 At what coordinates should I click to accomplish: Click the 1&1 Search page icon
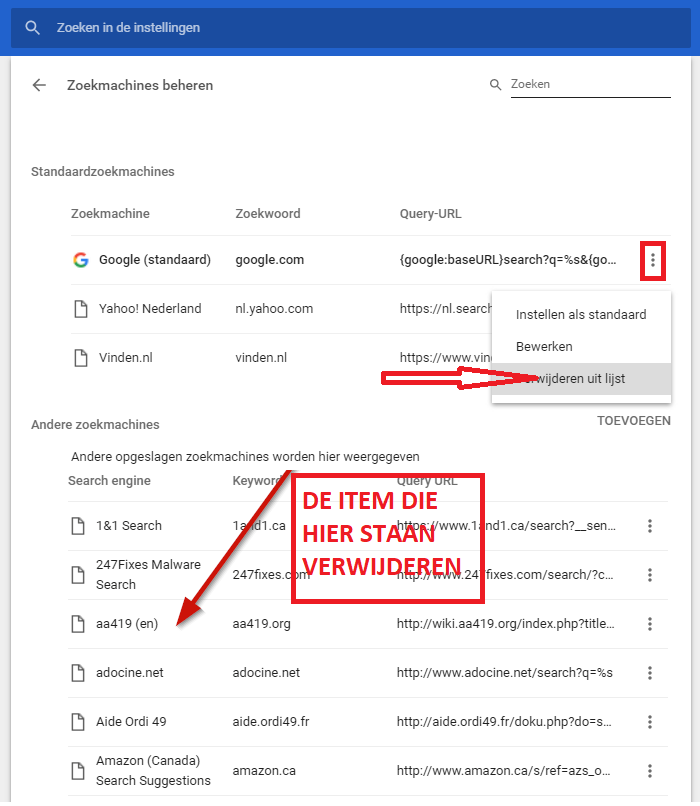point(78,526)
